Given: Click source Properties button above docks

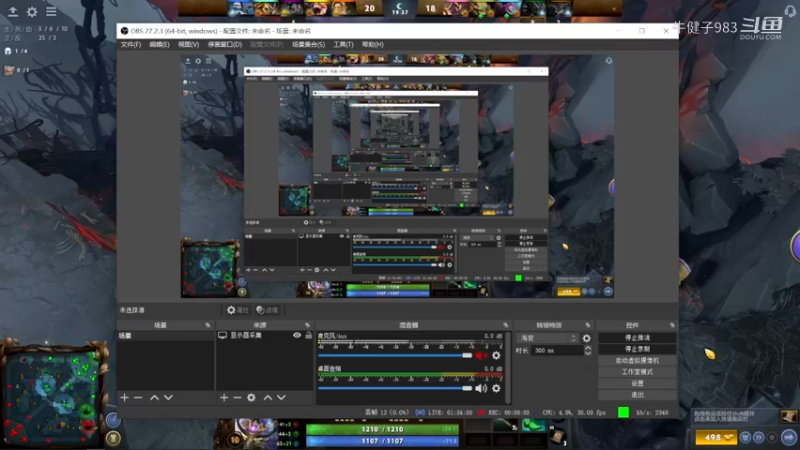Looking at the screenshot, I should [238, 310].
